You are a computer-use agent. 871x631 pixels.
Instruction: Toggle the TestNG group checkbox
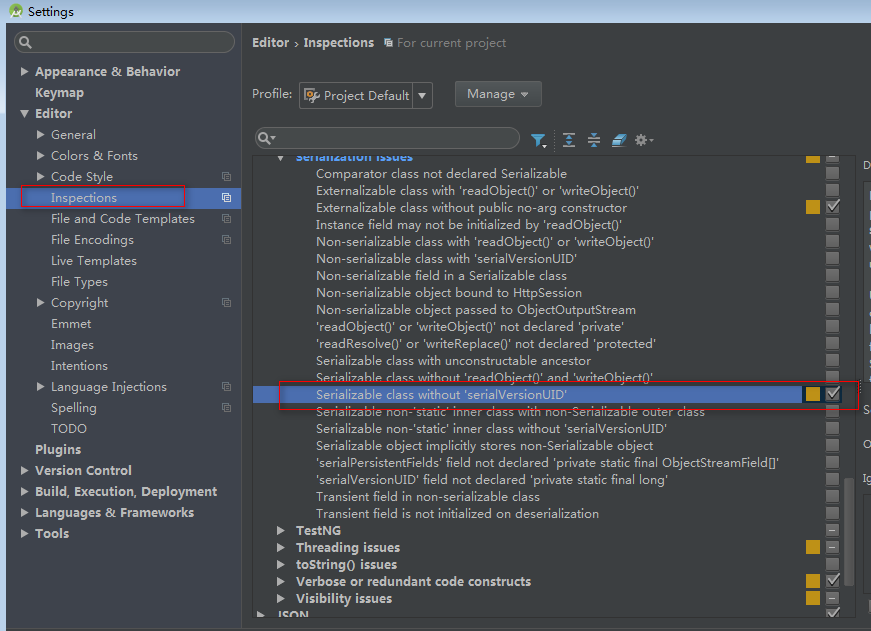coord(832,530)
